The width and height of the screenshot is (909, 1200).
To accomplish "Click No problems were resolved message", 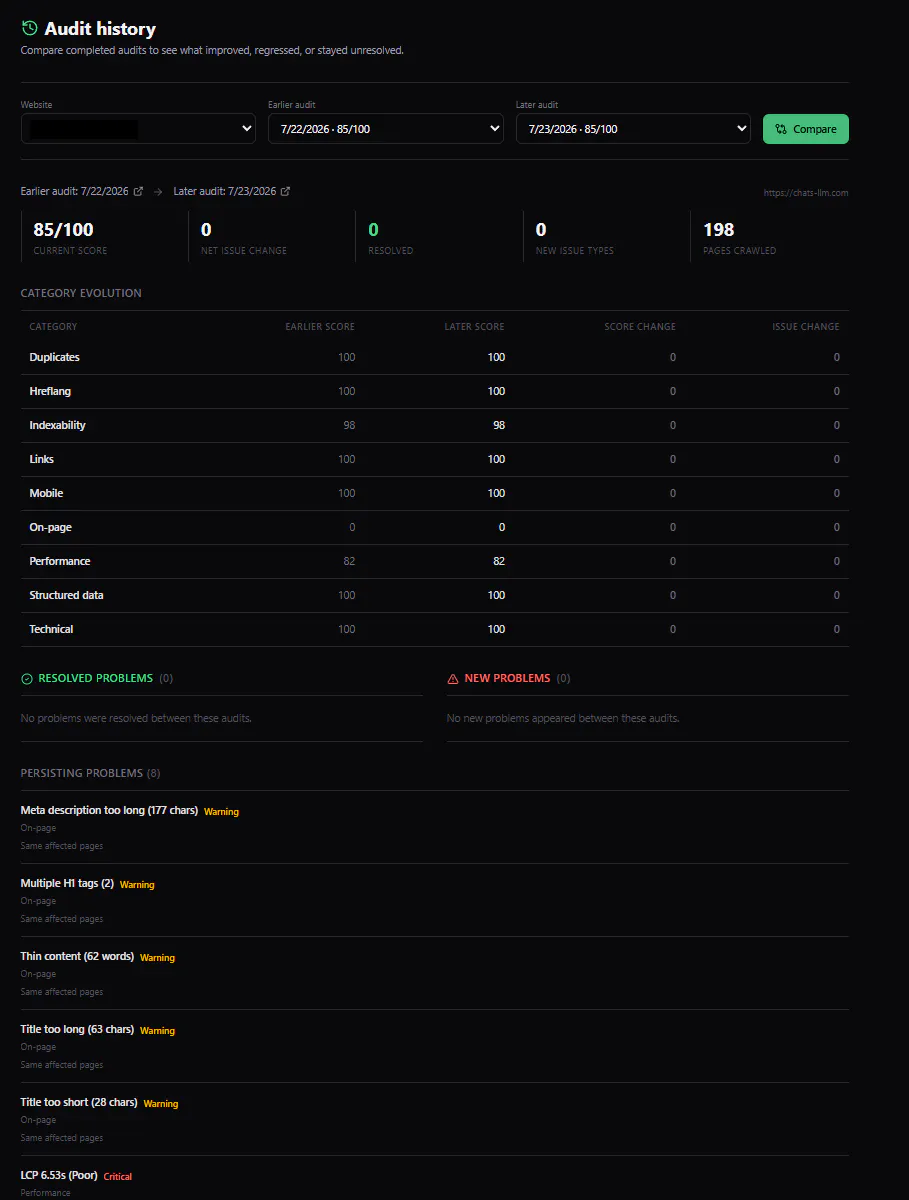I will (x=136, y=718).
